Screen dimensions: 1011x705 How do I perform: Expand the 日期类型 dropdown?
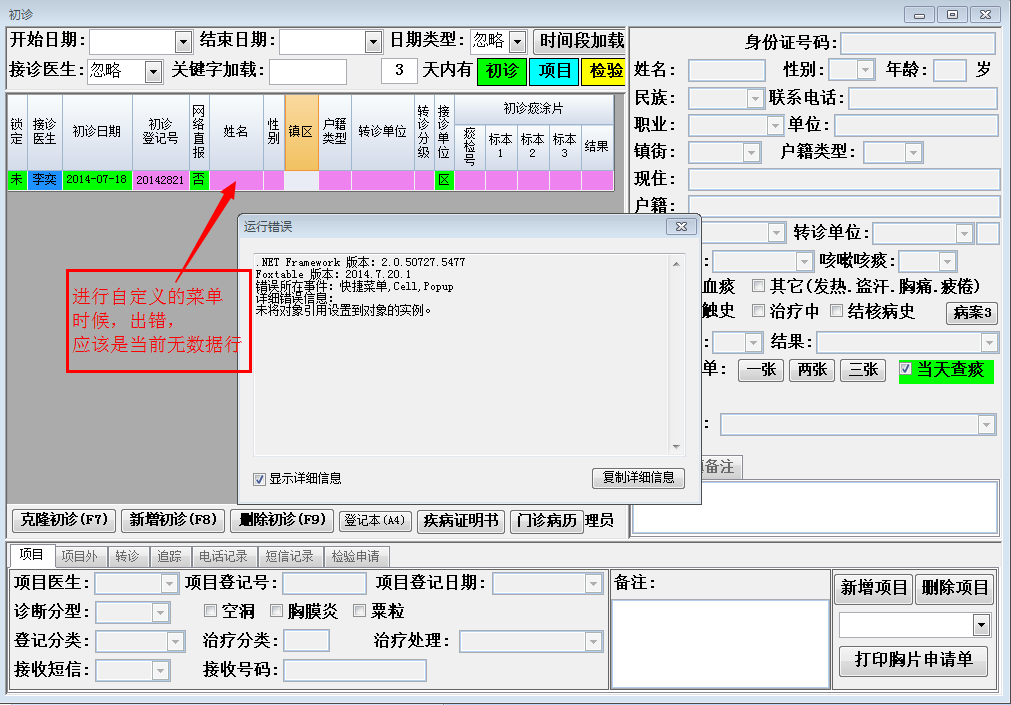click(x=517, y=41)
